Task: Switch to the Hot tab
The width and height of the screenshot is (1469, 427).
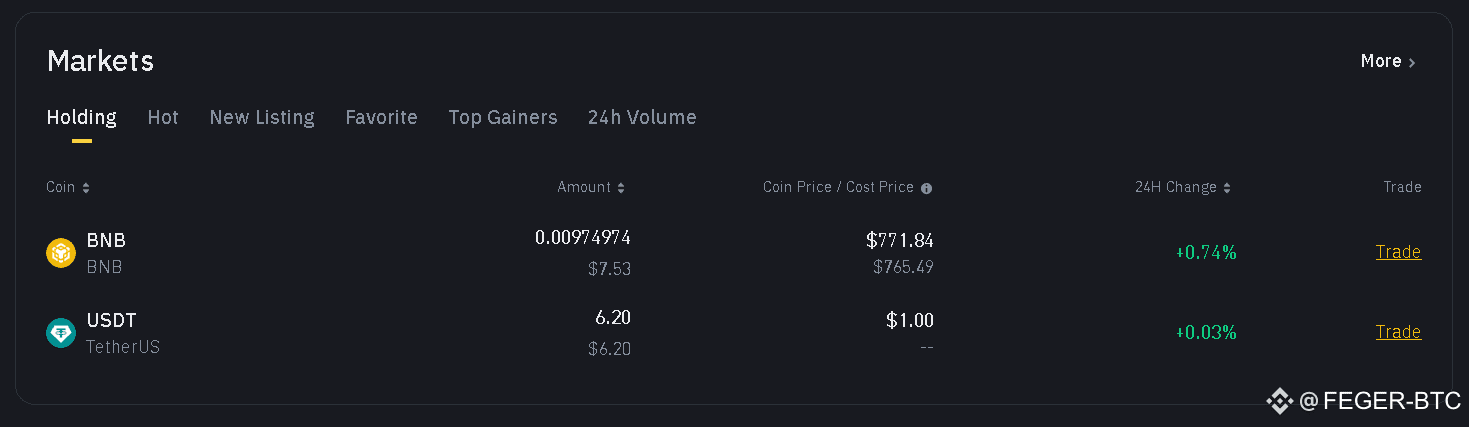Action: point(163,117)
